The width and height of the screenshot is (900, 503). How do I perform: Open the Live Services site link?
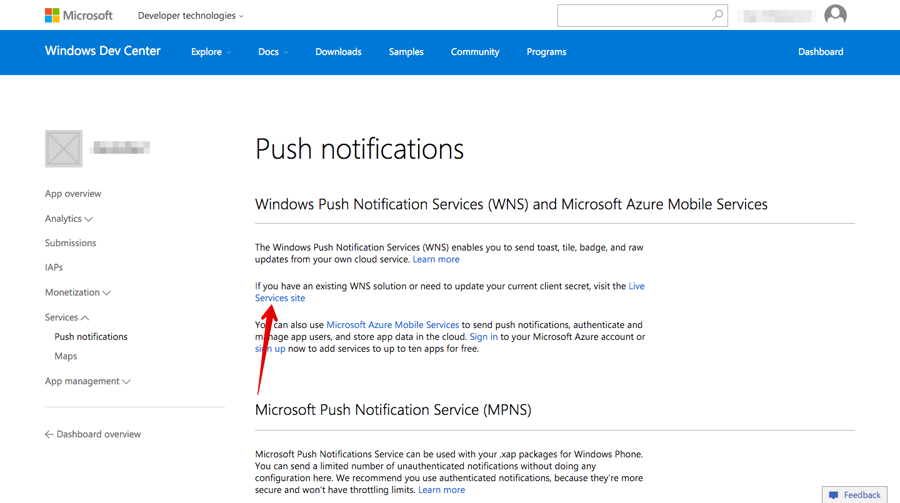[280, 298]
